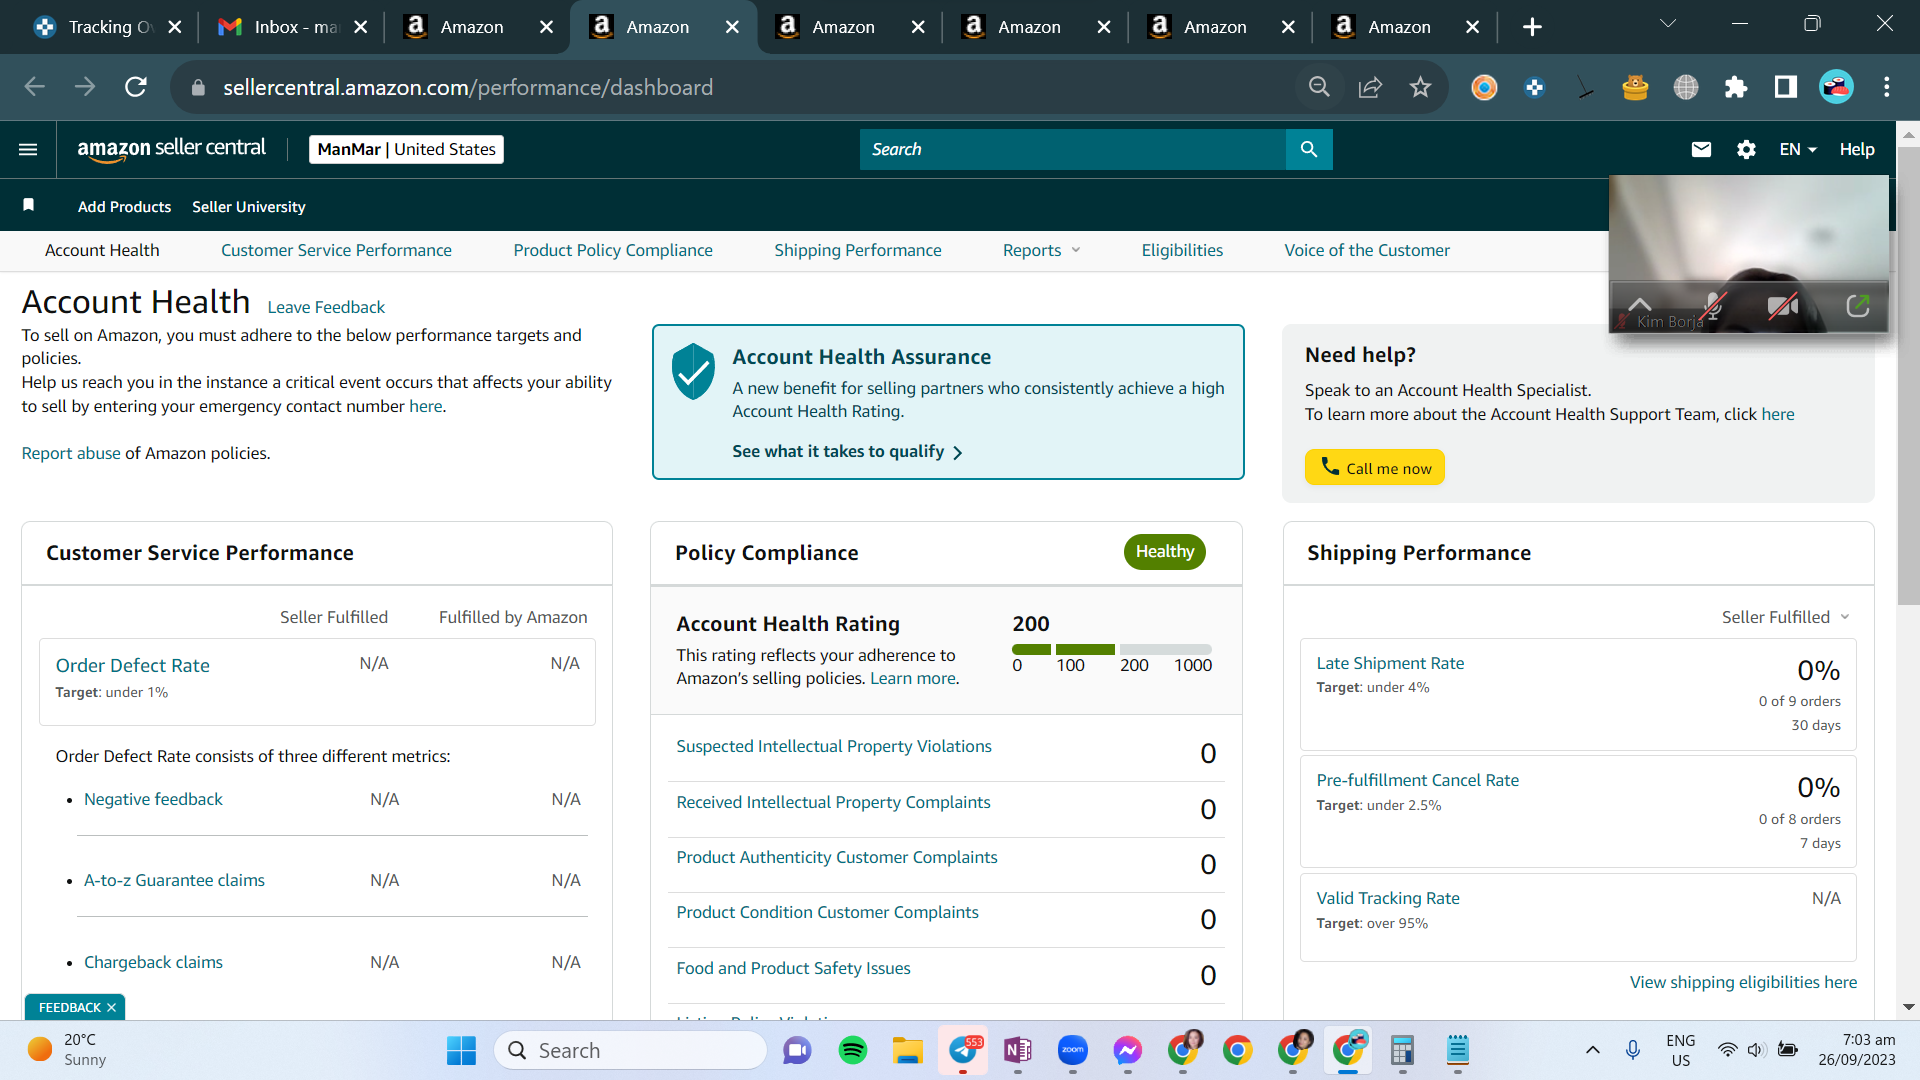Open the Order Defect Rate link

pos(133,665)
